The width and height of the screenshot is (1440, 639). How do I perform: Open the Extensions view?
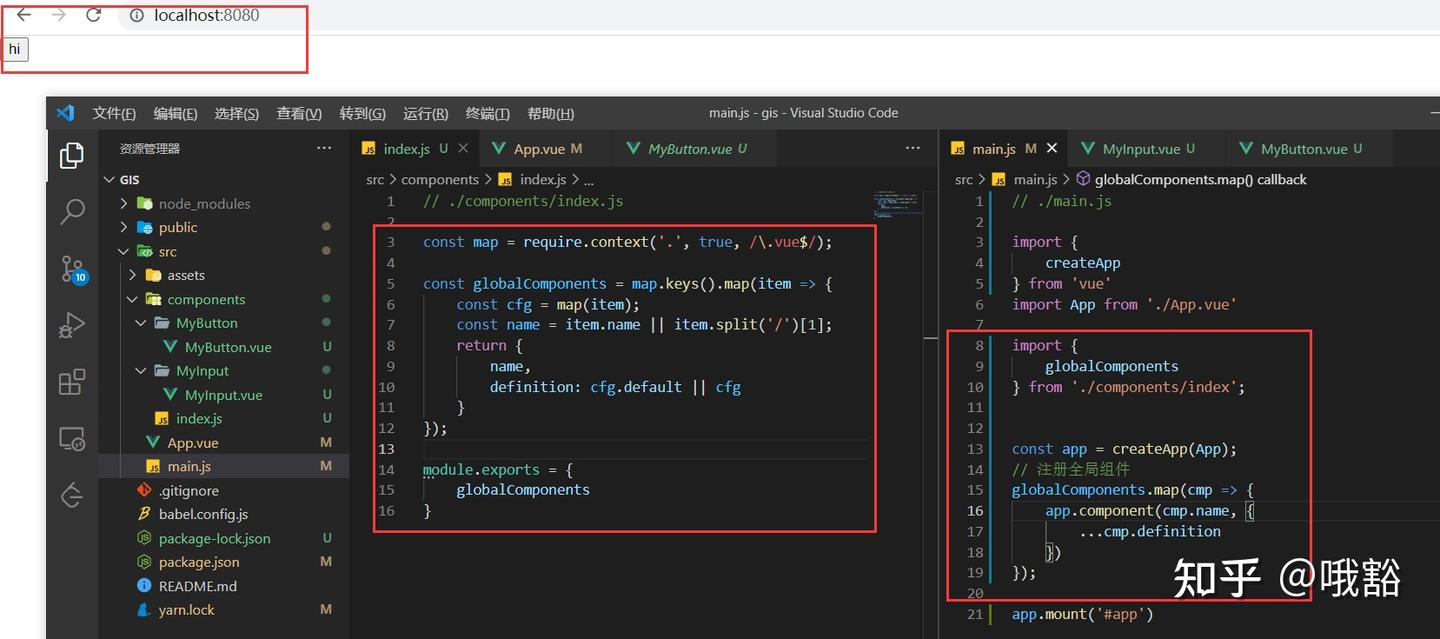(x=71, y=381)
